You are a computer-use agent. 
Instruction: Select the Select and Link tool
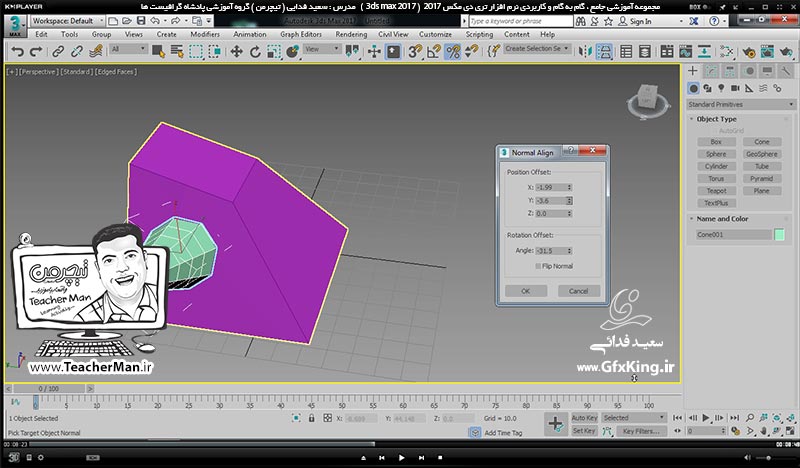[58, 52]
